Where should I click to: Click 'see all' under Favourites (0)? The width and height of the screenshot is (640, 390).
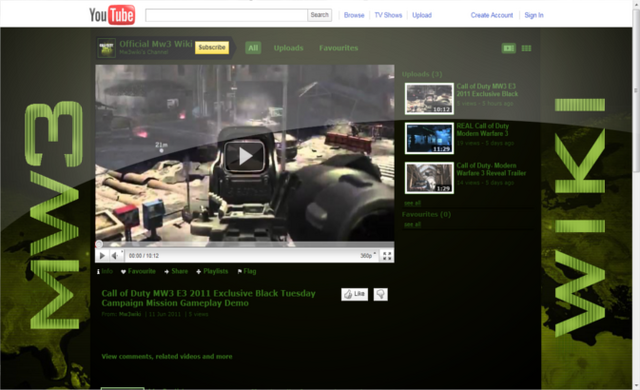412,224
